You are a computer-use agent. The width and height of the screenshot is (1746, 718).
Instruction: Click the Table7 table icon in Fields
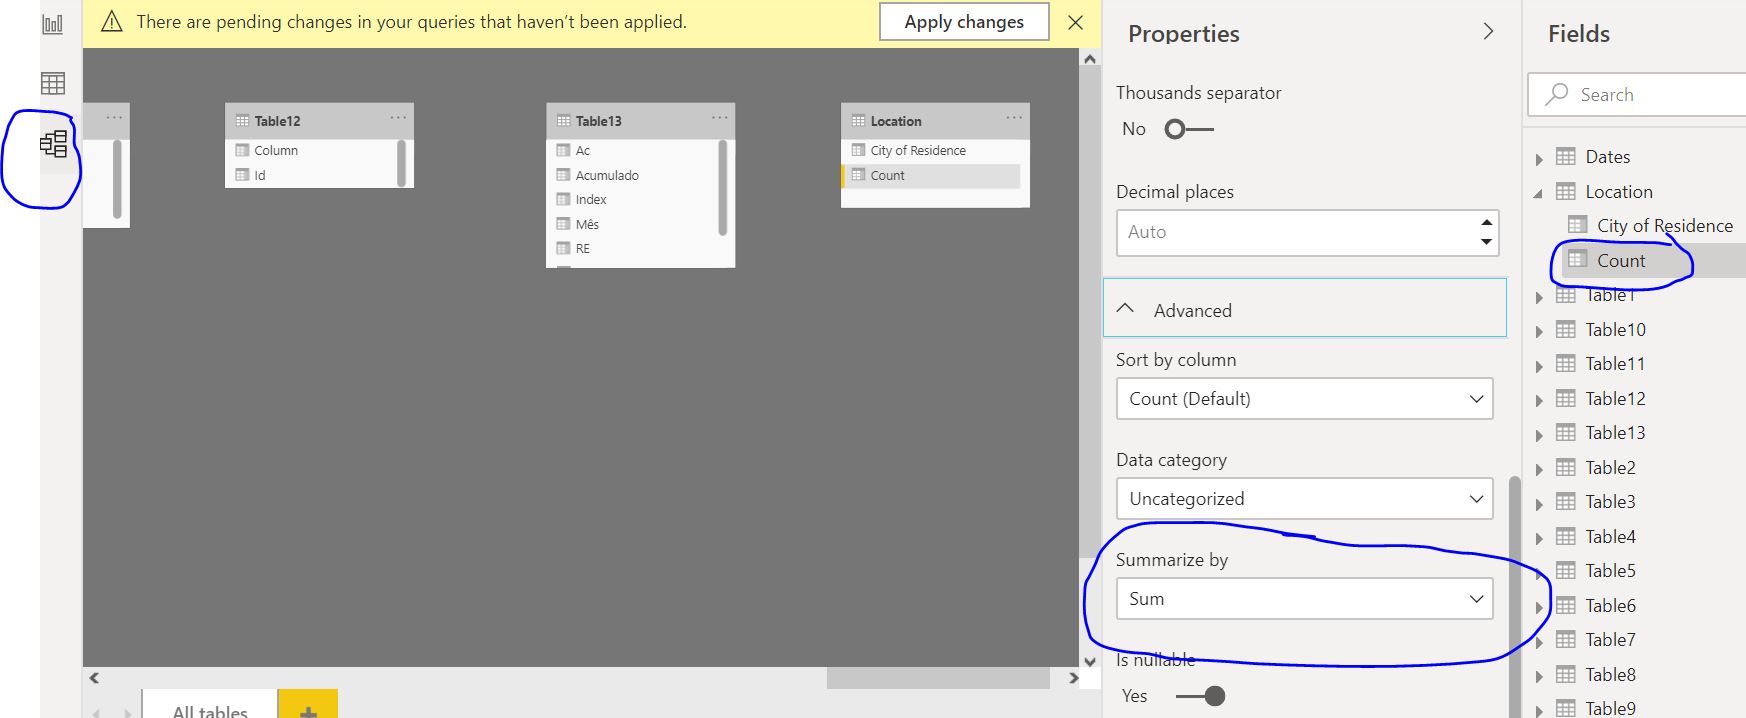(x=1566, y=639)
